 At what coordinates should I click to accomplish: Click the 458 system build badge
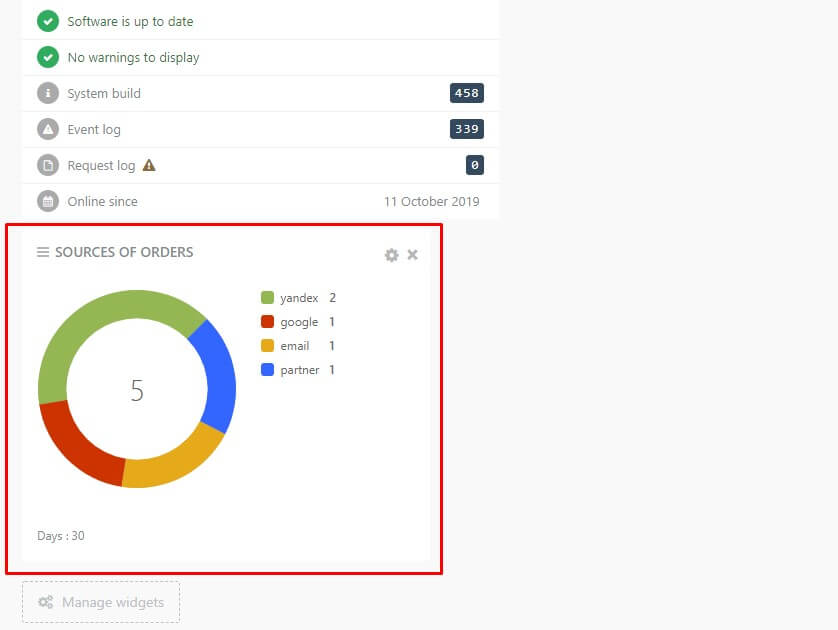(x=467, y=93)
